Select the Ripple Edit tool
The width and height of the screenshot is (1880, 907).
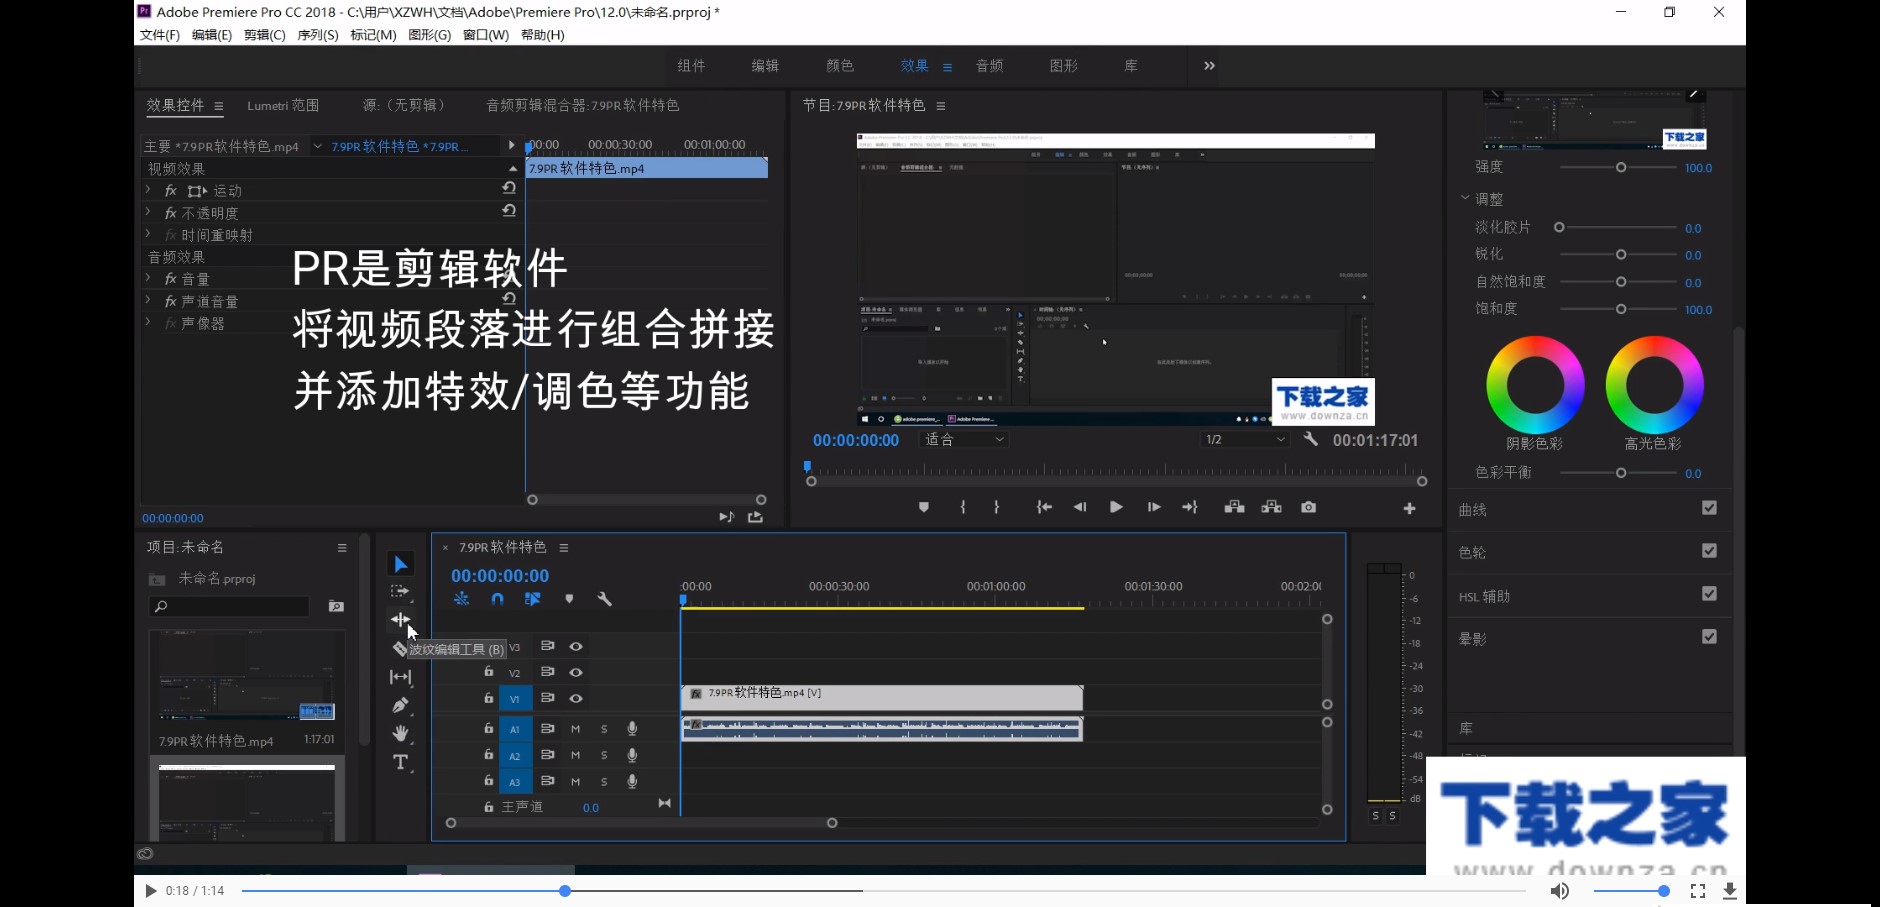401,619
